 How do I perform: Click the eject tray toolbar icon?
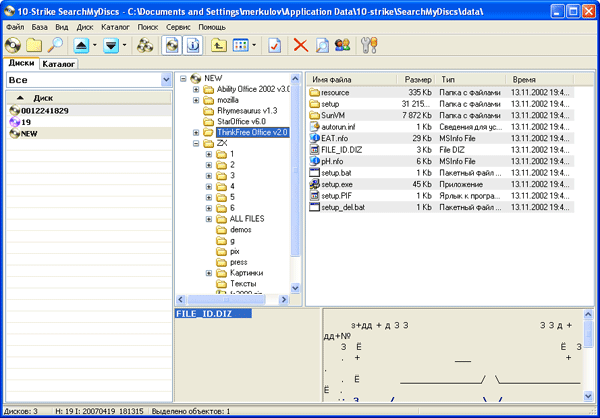click(x=82, y=45)
